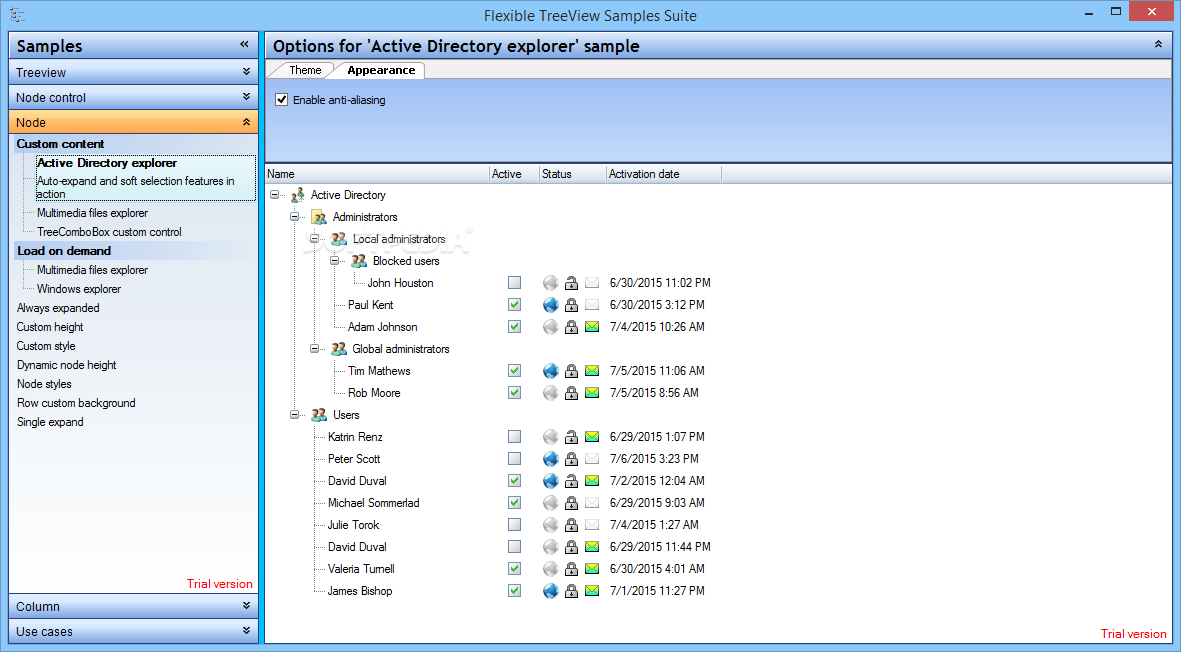Collapse the Active Directory root node
Image resolution: width=1181 pixels, height=652 pixels.
point(274,195)
